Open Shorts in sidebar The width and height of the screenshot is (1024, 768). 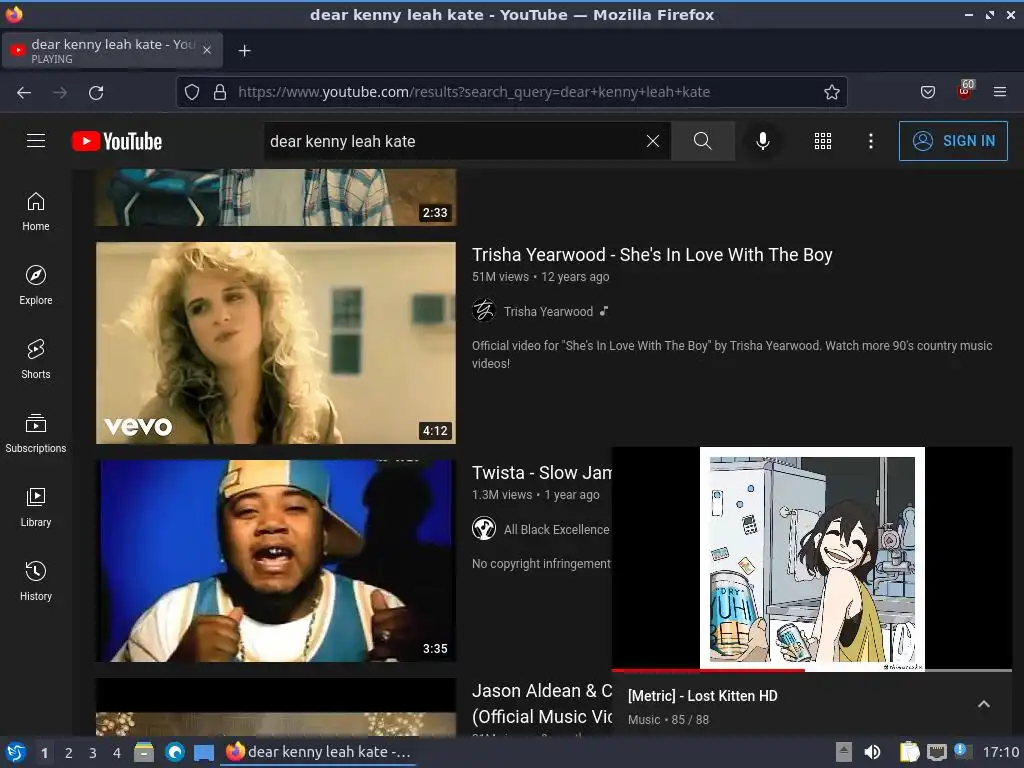point(36,359)
